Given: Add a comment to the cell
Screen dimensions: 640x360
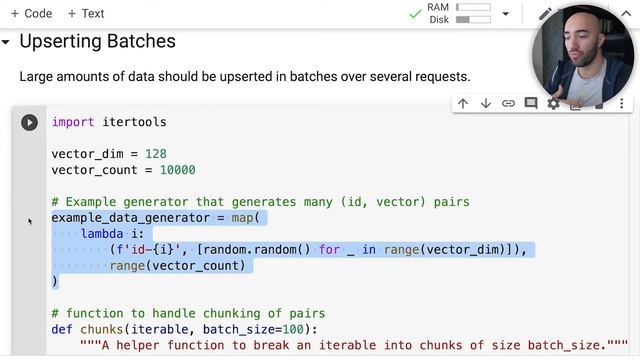Looking at the screenshot, I should point(531,103).
